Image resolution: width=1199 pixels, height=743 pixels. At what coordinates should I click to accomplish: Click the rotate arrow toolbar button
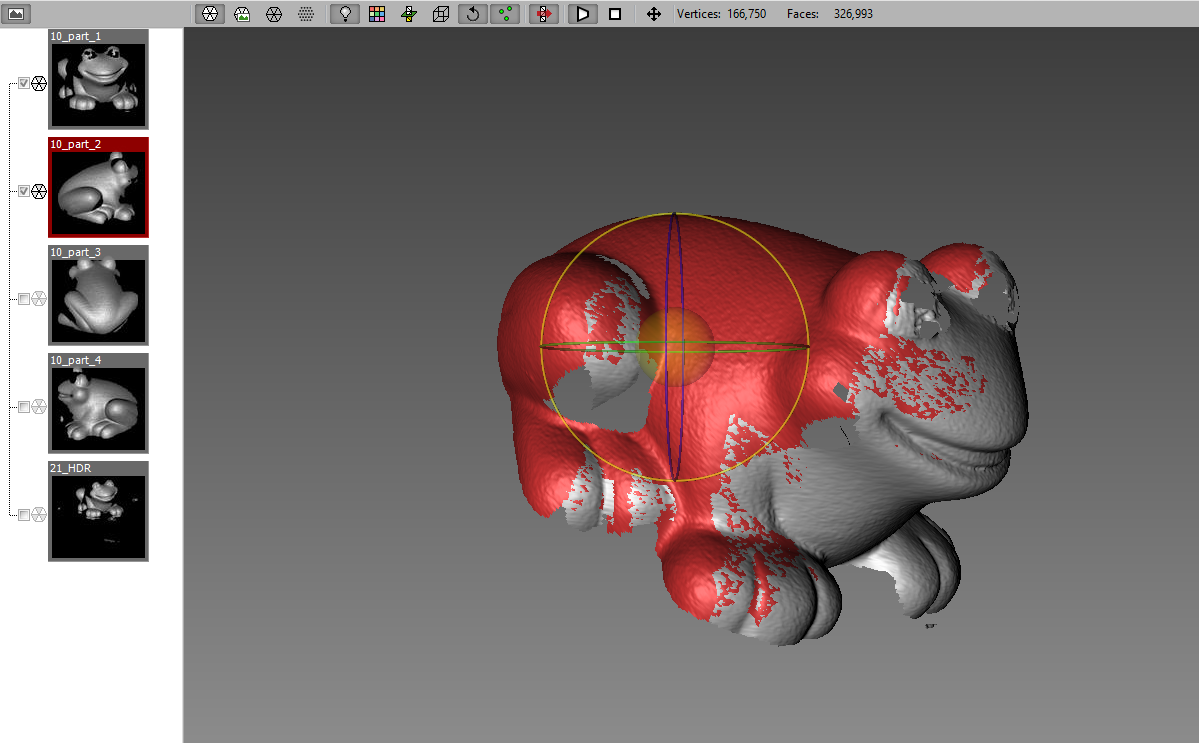473,14
